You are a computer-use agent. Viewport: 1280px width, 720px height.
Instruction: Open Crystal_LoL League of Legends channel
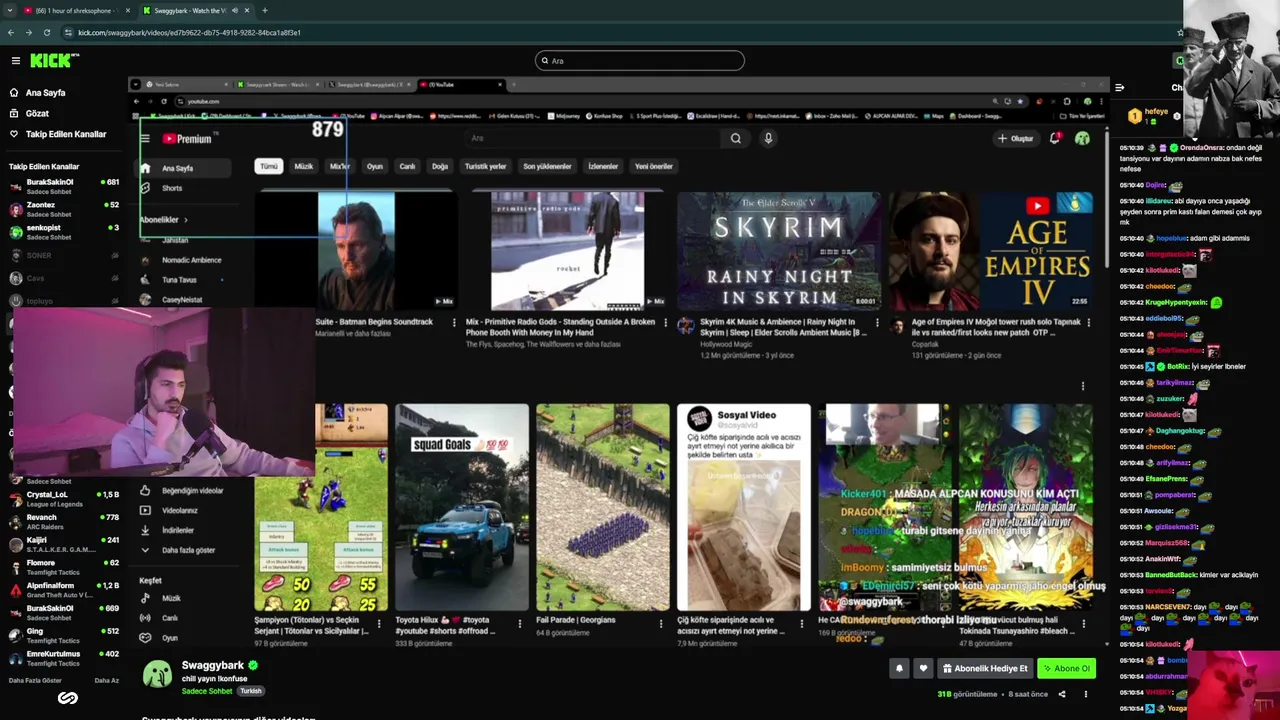coord(62,498)
